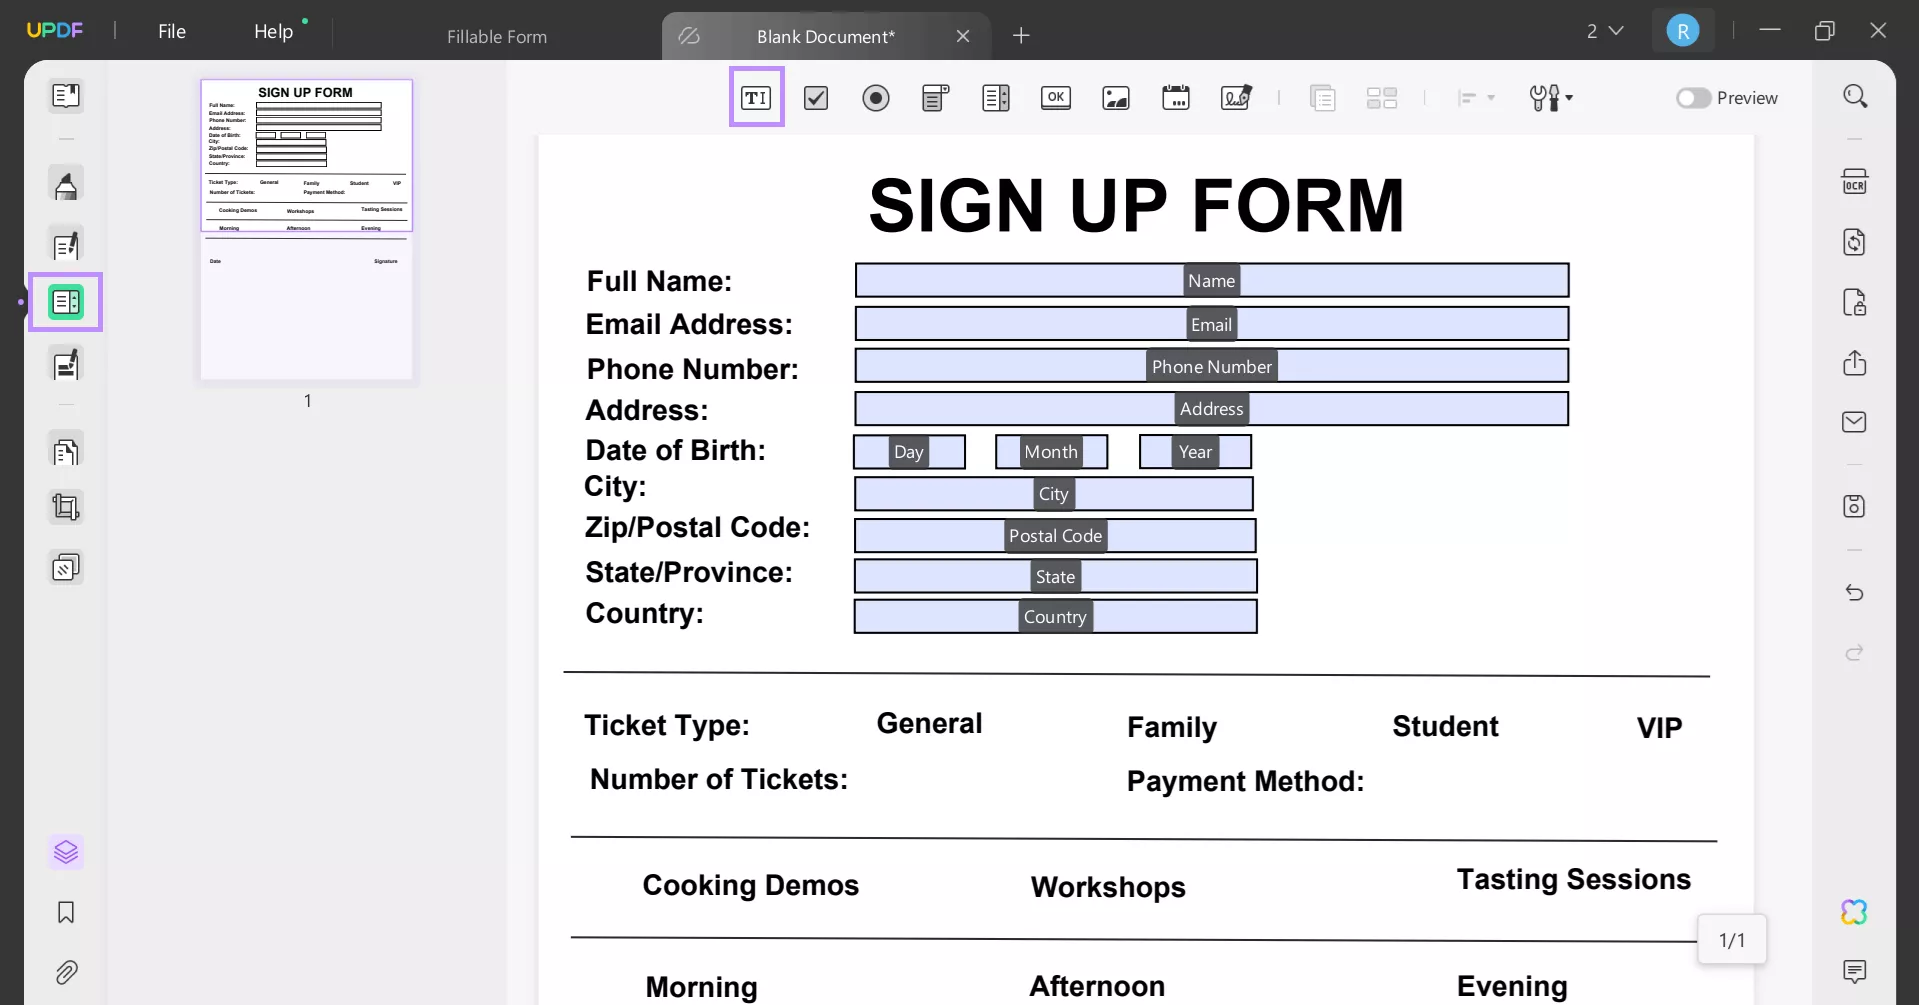Open the search magnifier icon
Viewport: 1919px width, 1005px height.
(x=1855, y=96)
